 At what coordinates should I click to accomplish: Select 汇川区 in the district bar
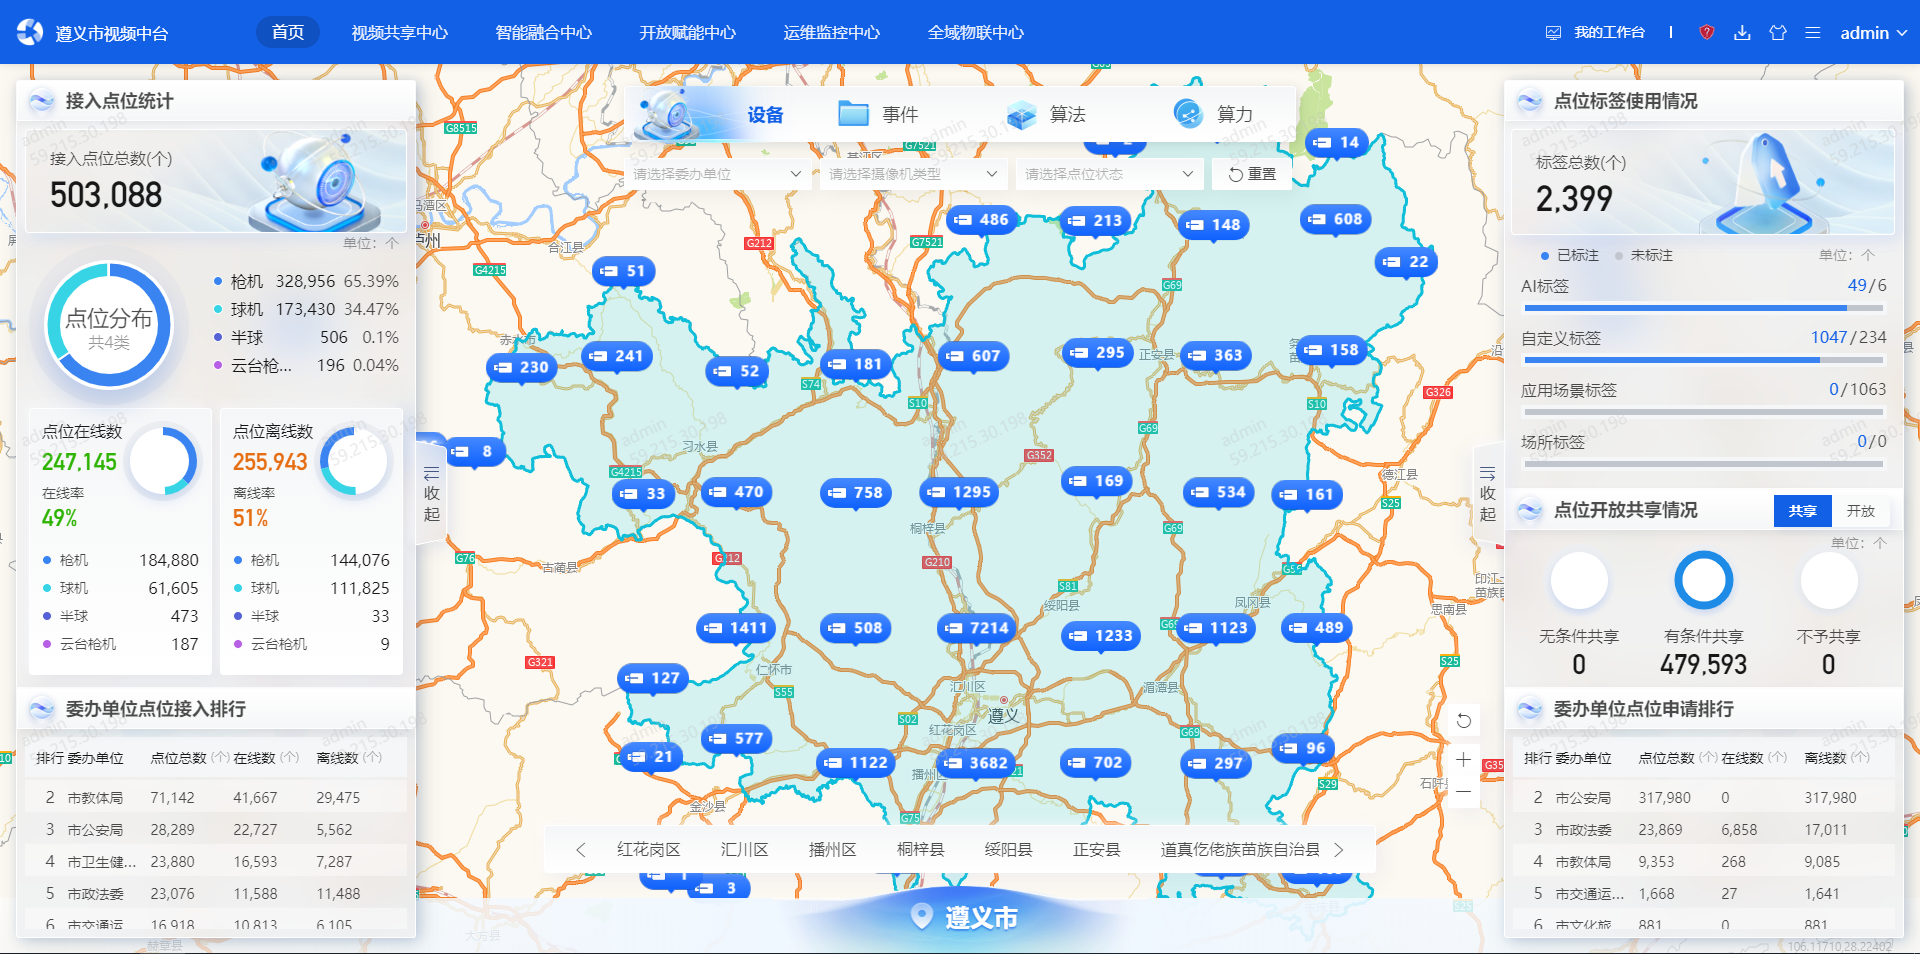point(744,850)
